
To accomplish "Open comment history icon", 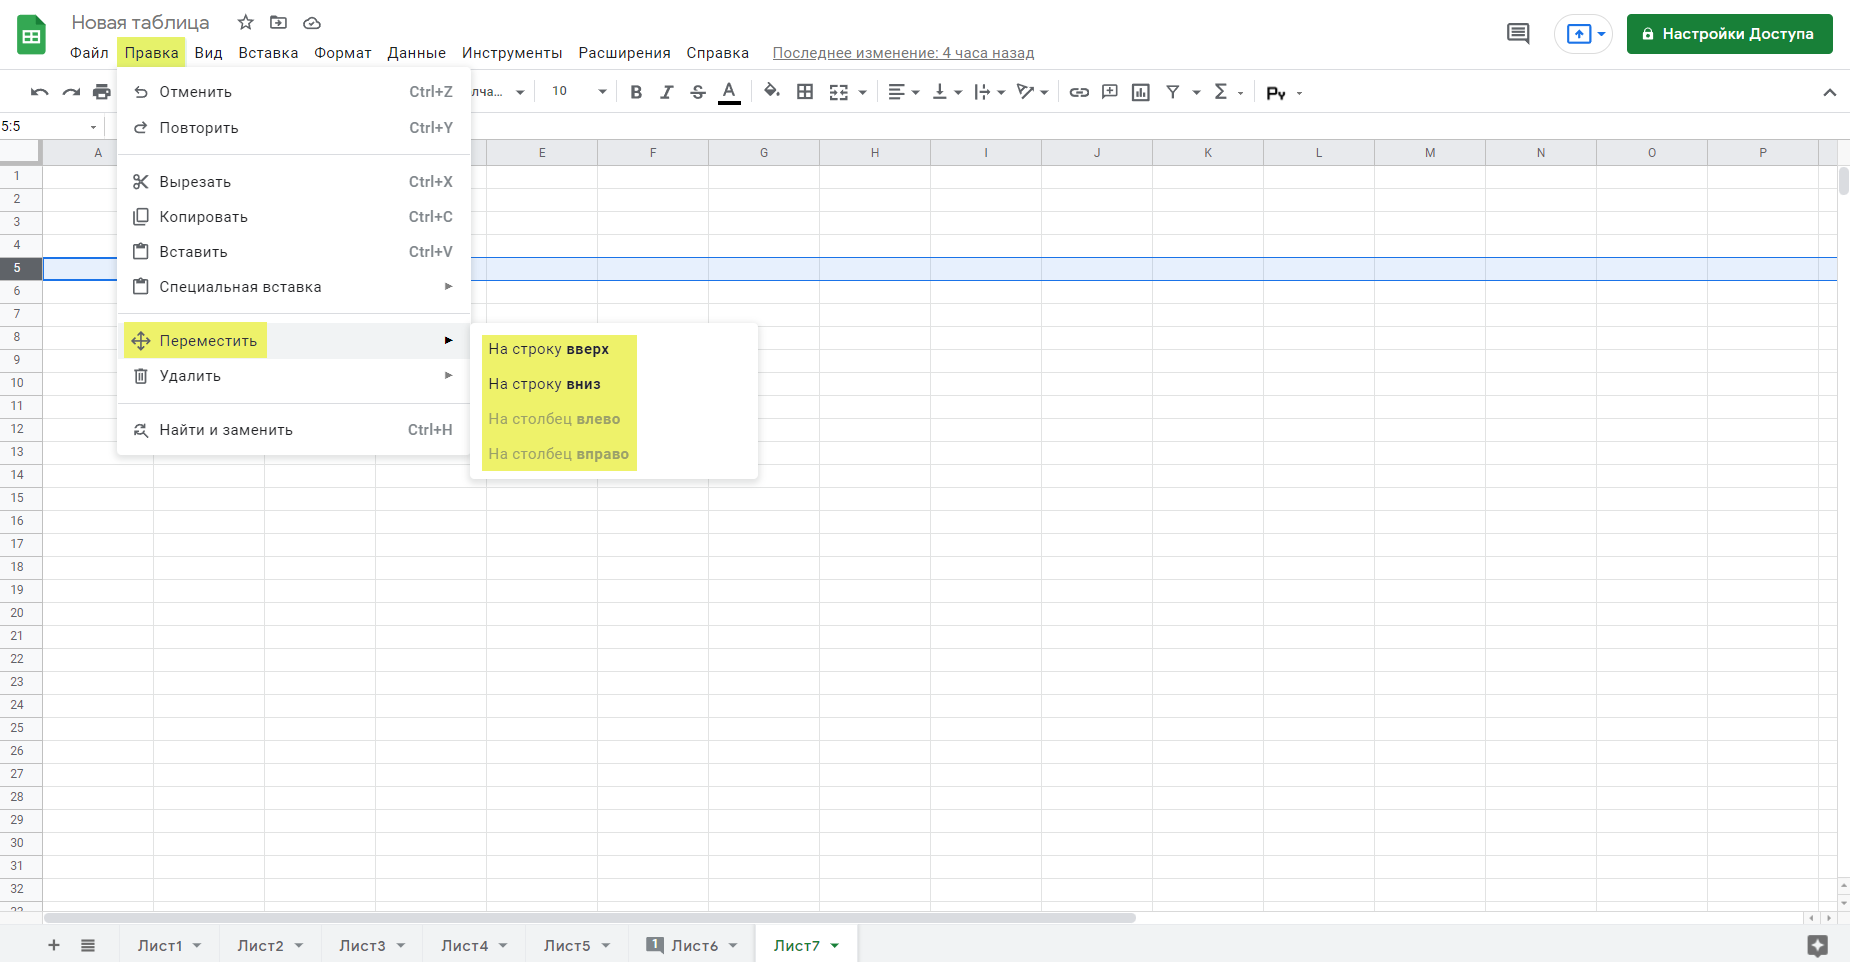I will coord(1518,34).
